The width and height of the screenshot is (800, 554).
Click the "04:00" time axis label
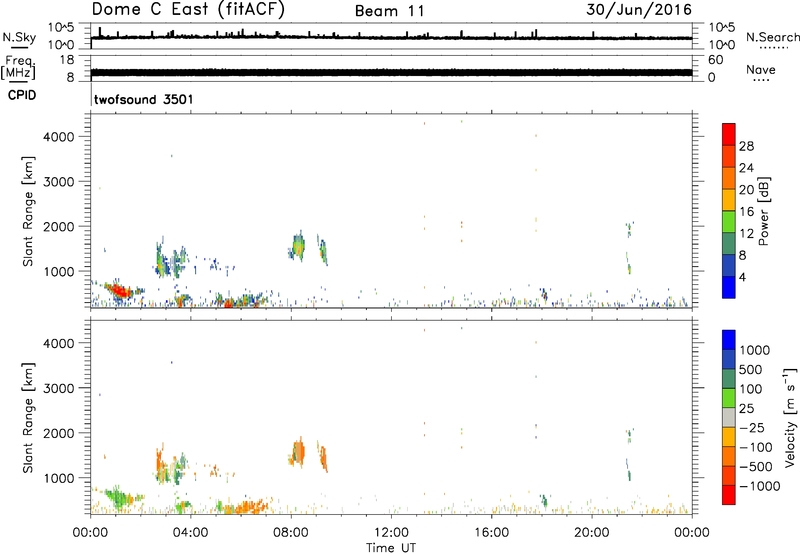pyautogui.click(x=190, y=533)
